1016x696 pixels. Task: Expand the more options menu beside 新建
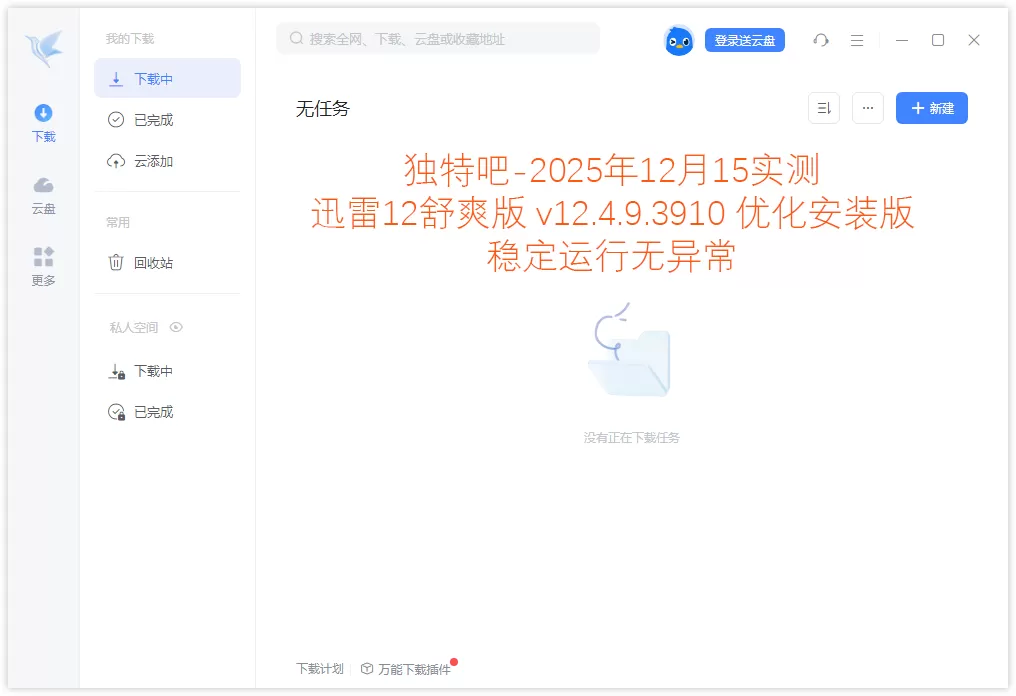pyautogui.click(x=867, y=108)
